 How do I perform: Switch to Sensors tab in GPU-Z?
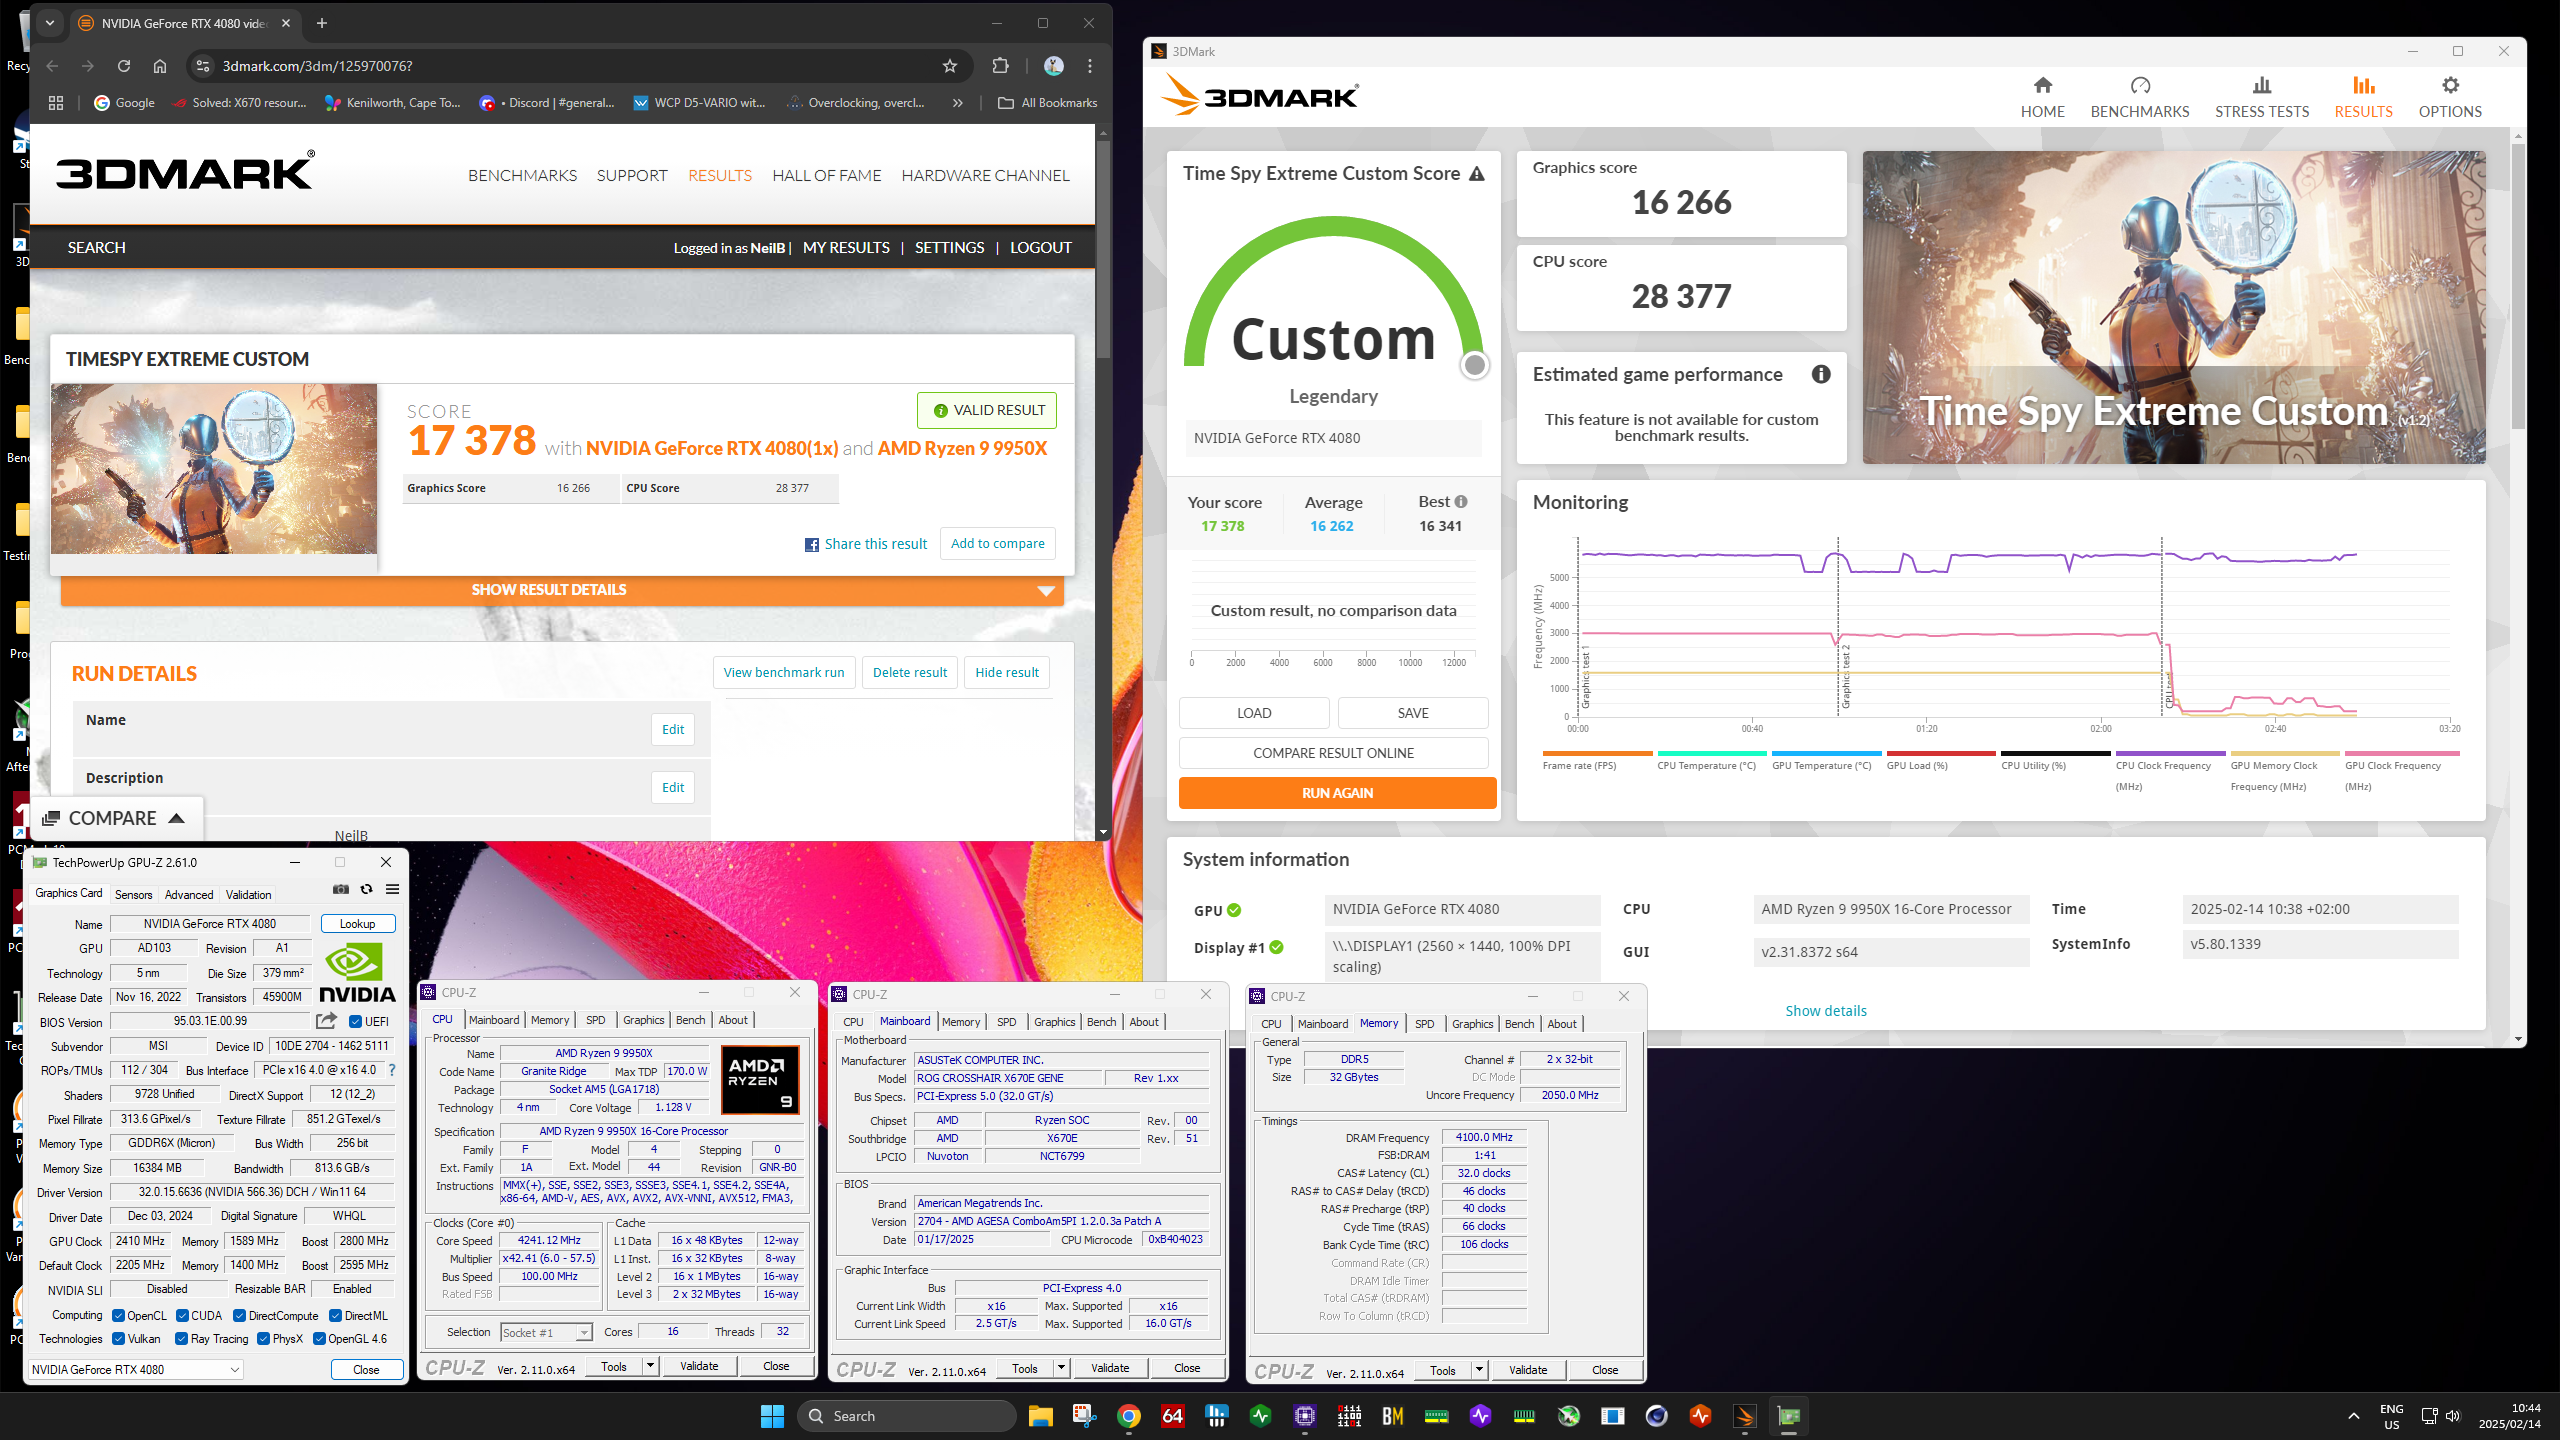133,895
